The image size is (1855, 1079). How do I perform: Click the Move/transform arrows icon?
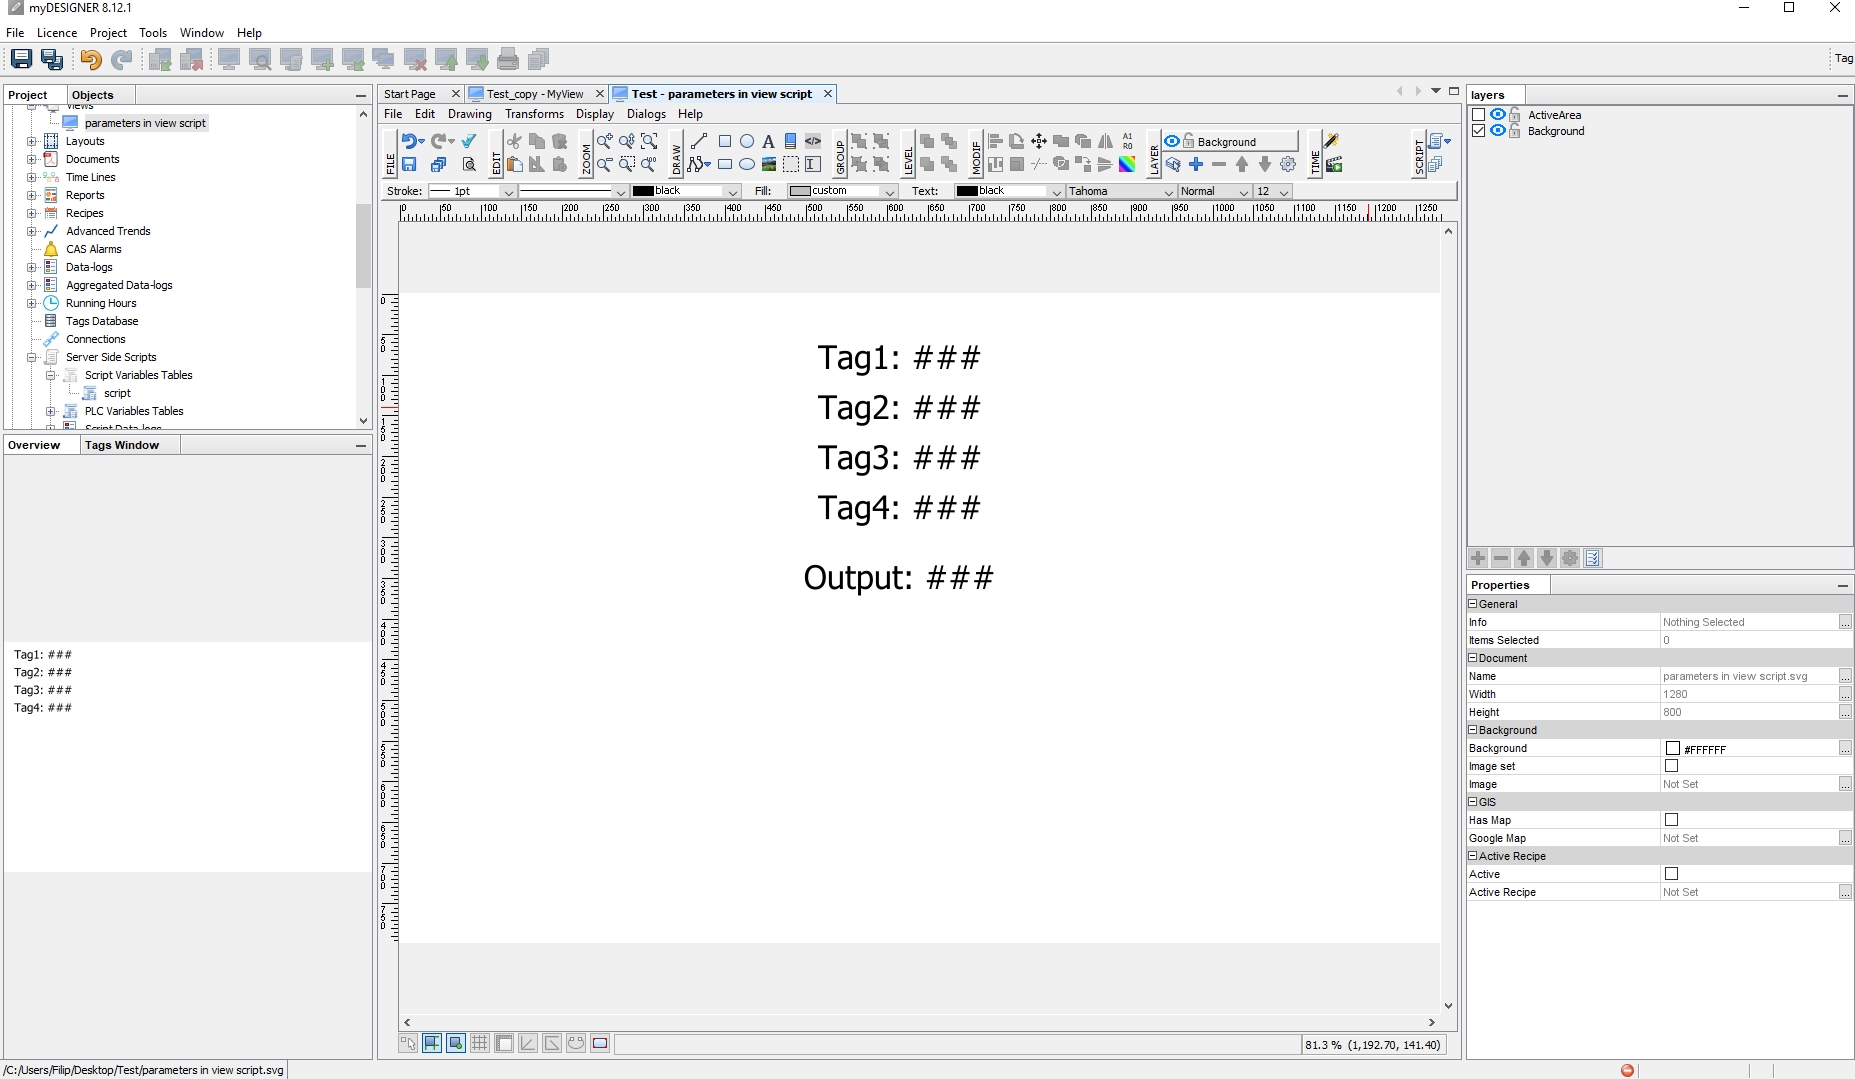point(1039,141)
